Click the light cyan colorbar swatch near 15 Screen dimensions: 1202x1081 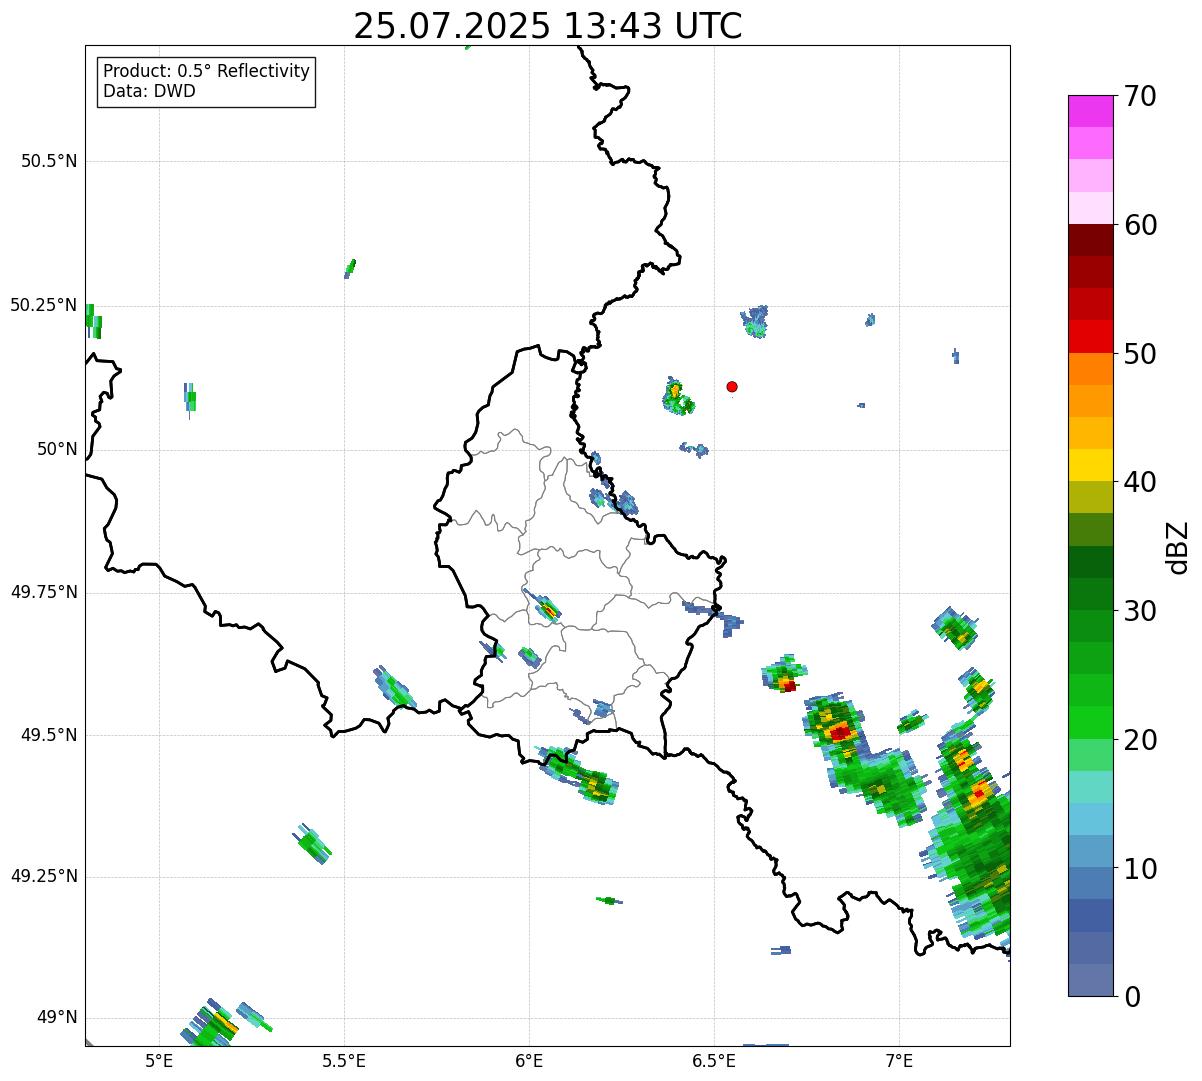(1091, 787)
